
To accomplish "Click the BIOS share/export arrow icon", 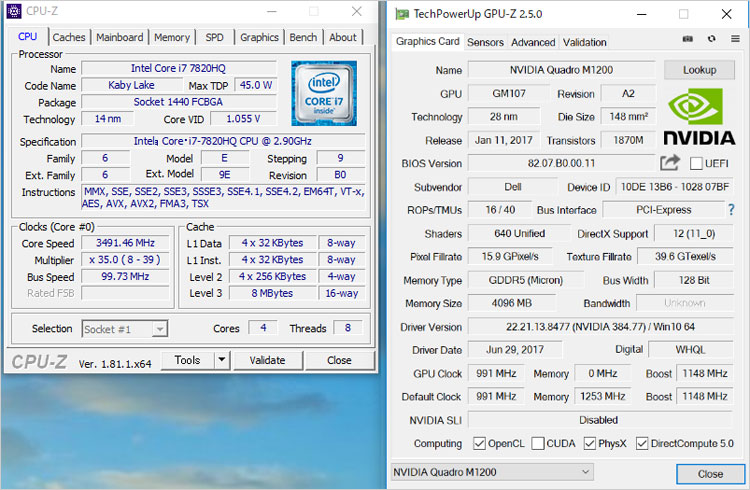I will click(670, 163).
